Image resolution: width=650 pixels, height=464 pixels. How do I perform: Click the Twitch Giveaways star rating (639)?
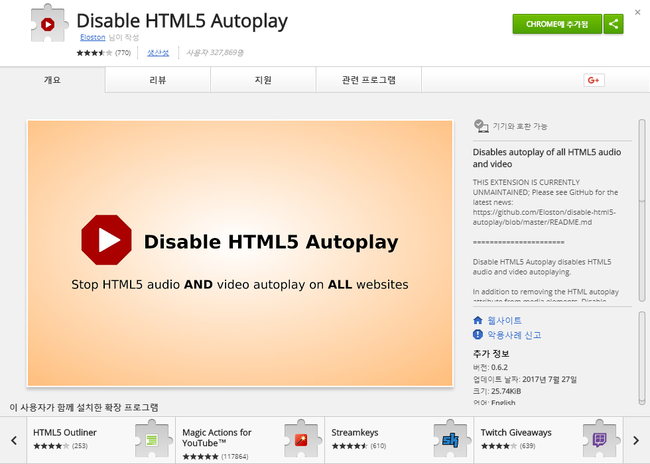[508, 446]
